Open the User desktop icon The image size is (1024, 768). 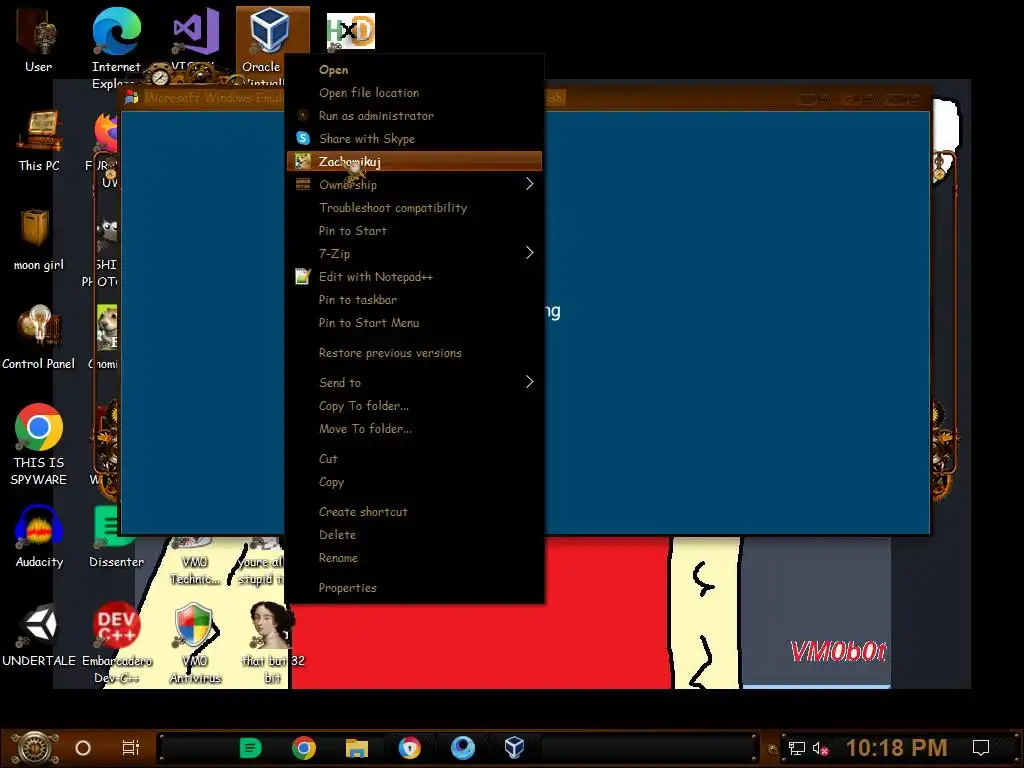click(x=38, y=40)
